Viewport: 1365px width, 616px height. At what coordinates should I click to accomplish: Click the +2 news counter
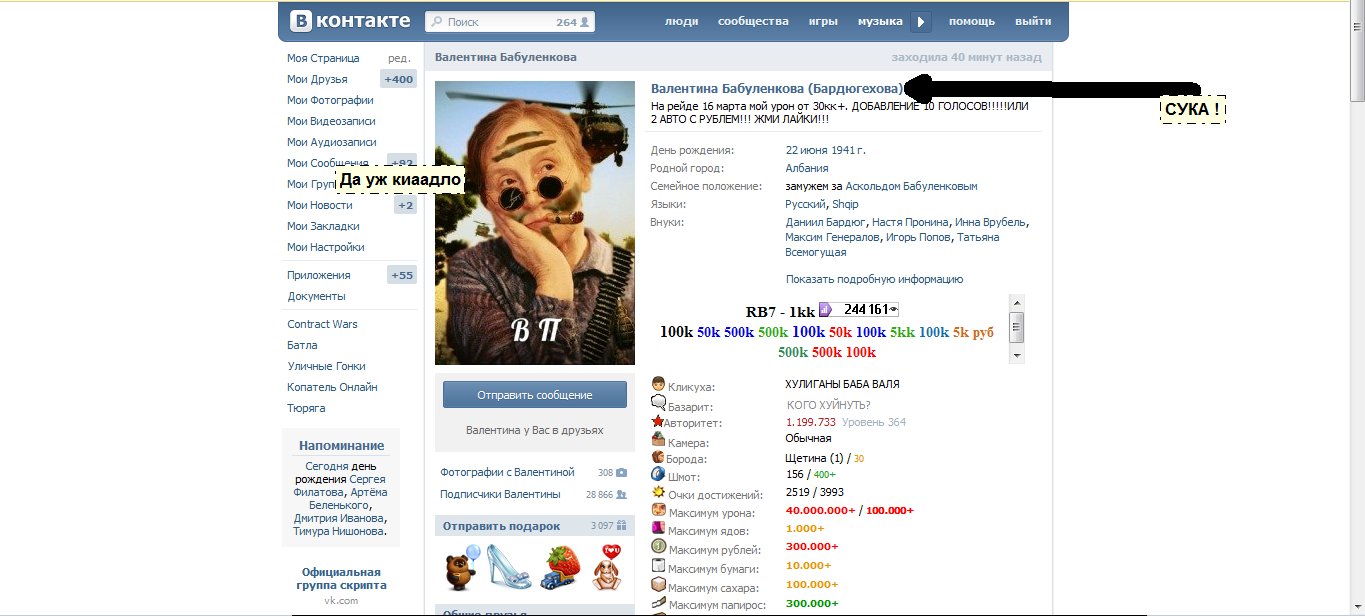pos(405,205)
